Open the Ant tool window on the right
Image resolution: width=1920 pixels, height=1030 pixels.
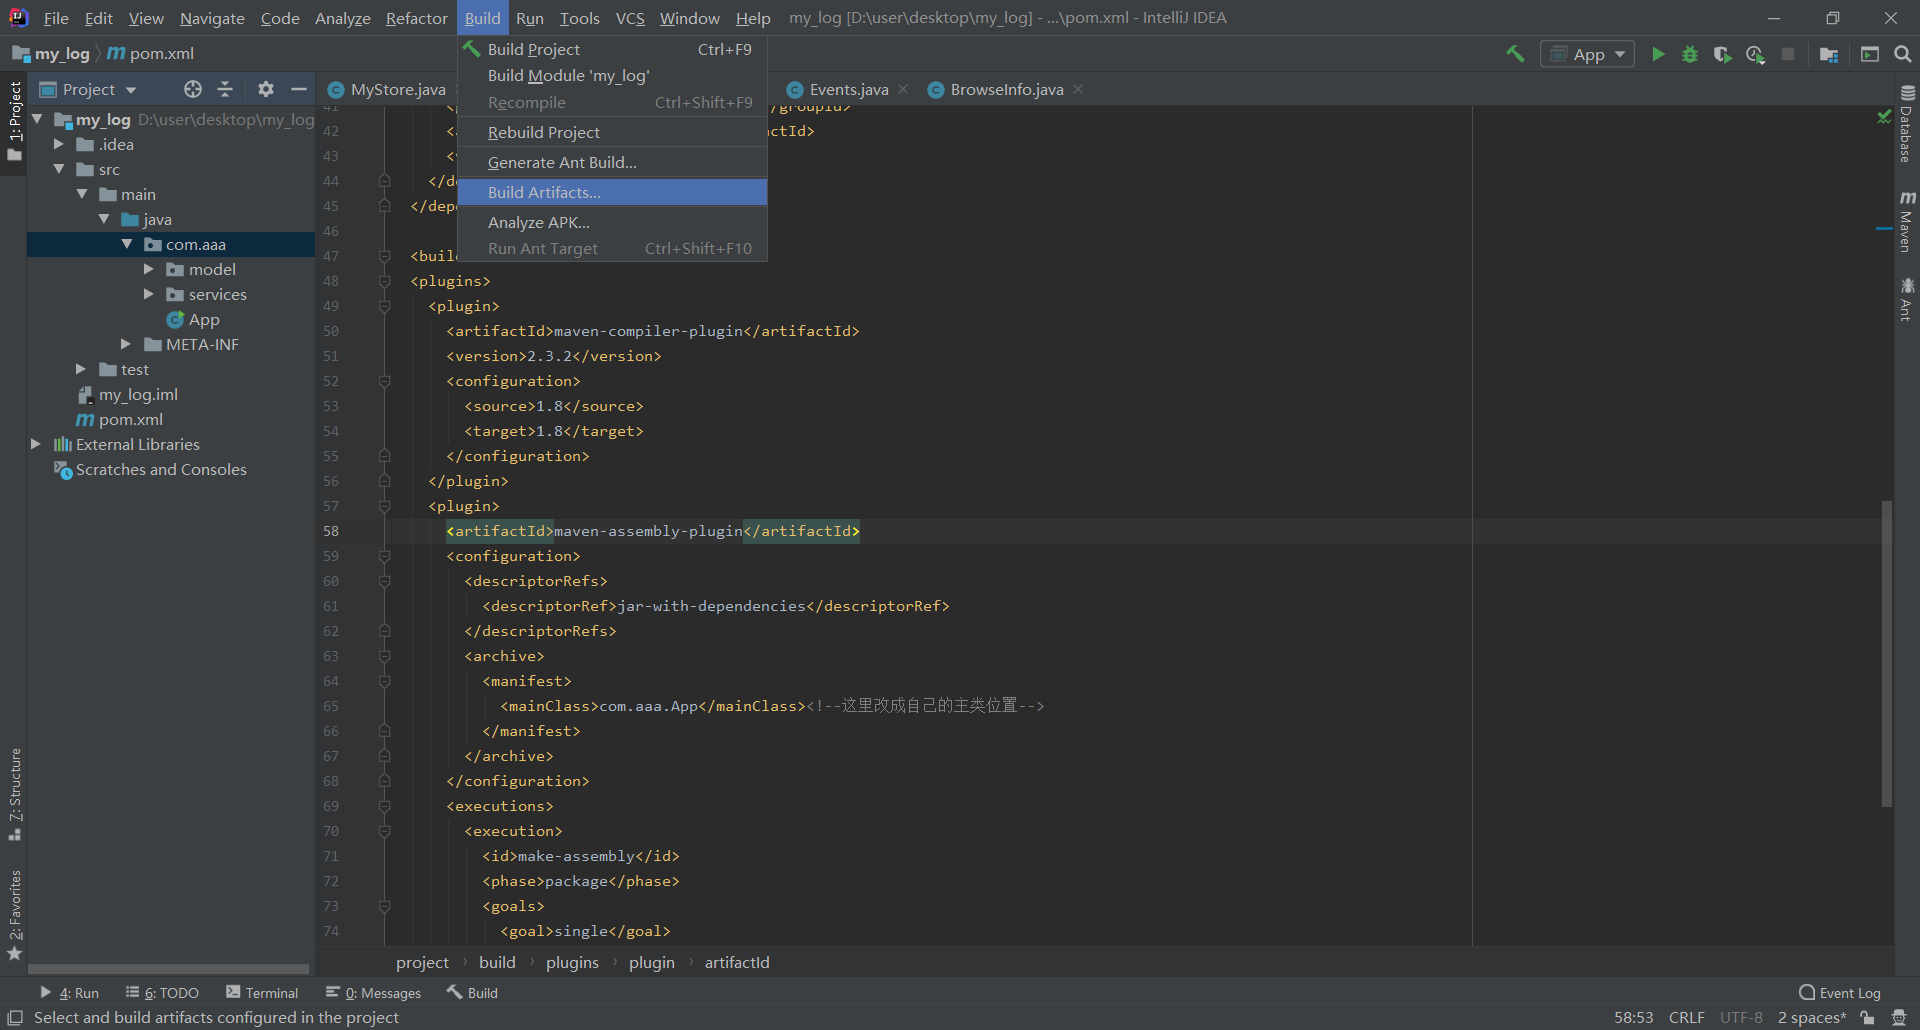[x=1907, y=299]
